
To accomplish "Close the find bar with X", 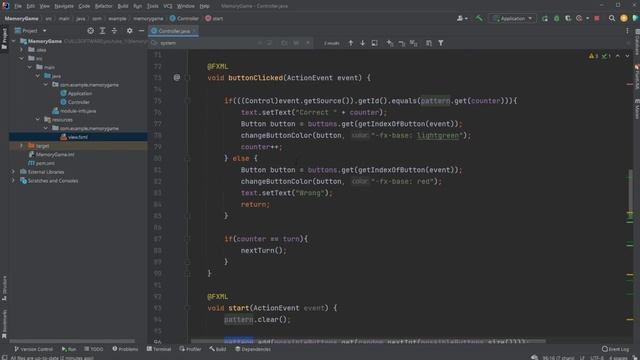I will (x=628, y=43).
